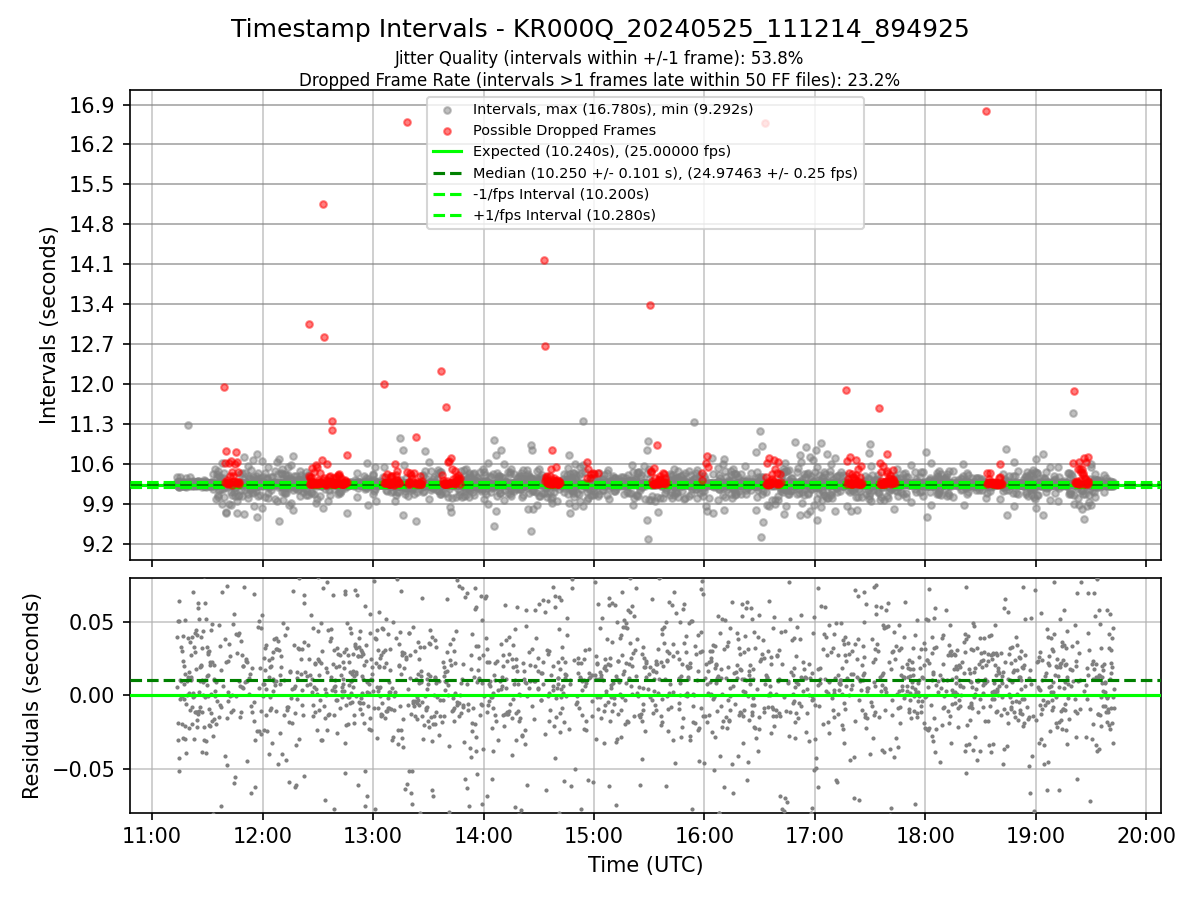Click the red dot marker in the legend
Image resolution: width=1200 pixels, height=900 pixels.
click(449, 131)
